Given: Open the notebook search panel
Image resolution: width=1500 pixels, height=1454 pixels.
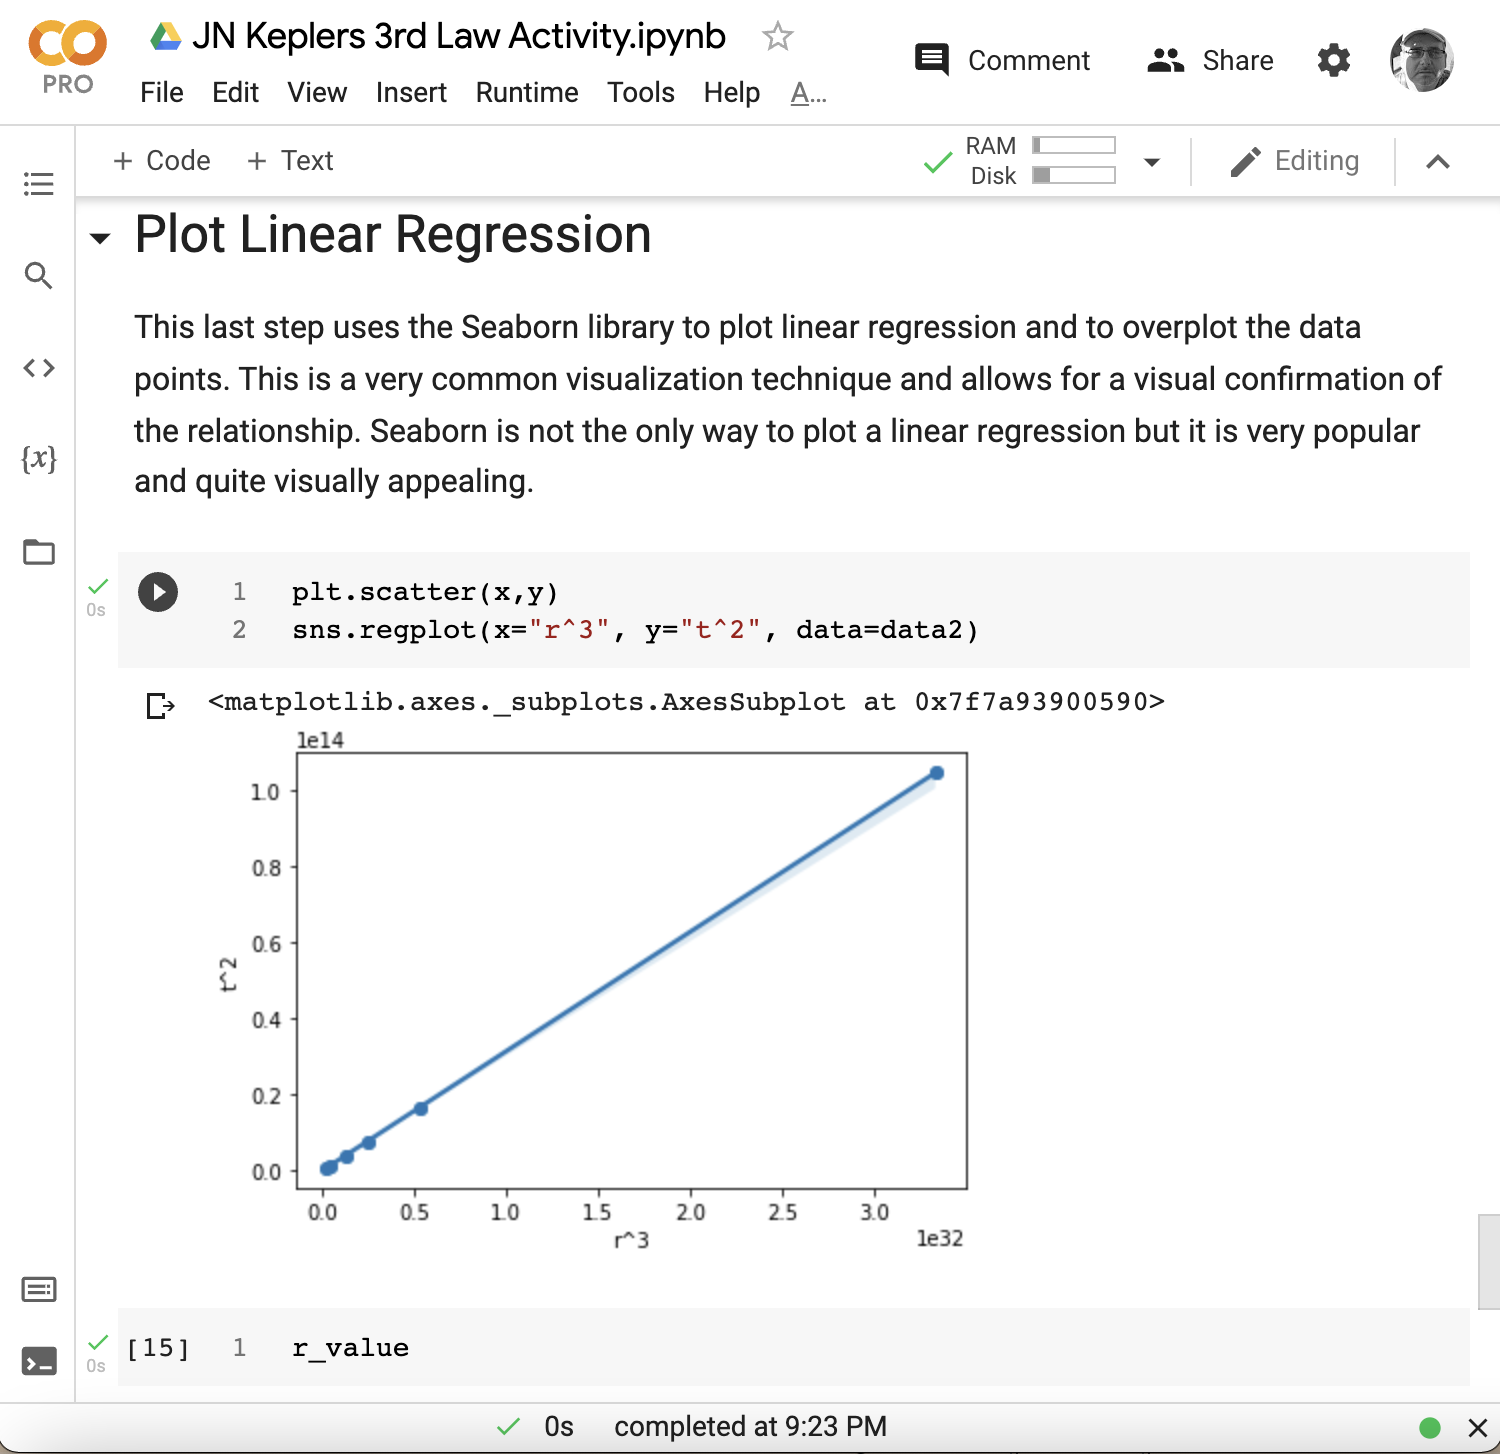Looking at the screenshot, I should pos(38,276).
